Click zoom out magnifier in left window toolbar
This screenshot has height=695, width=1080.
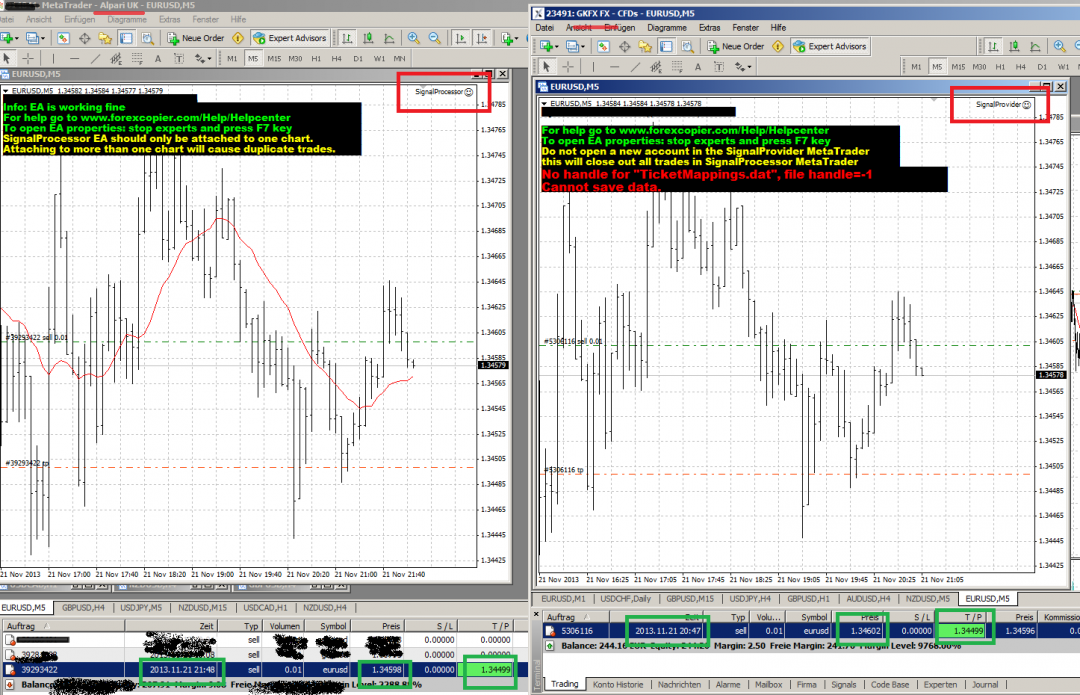point(434,38)
